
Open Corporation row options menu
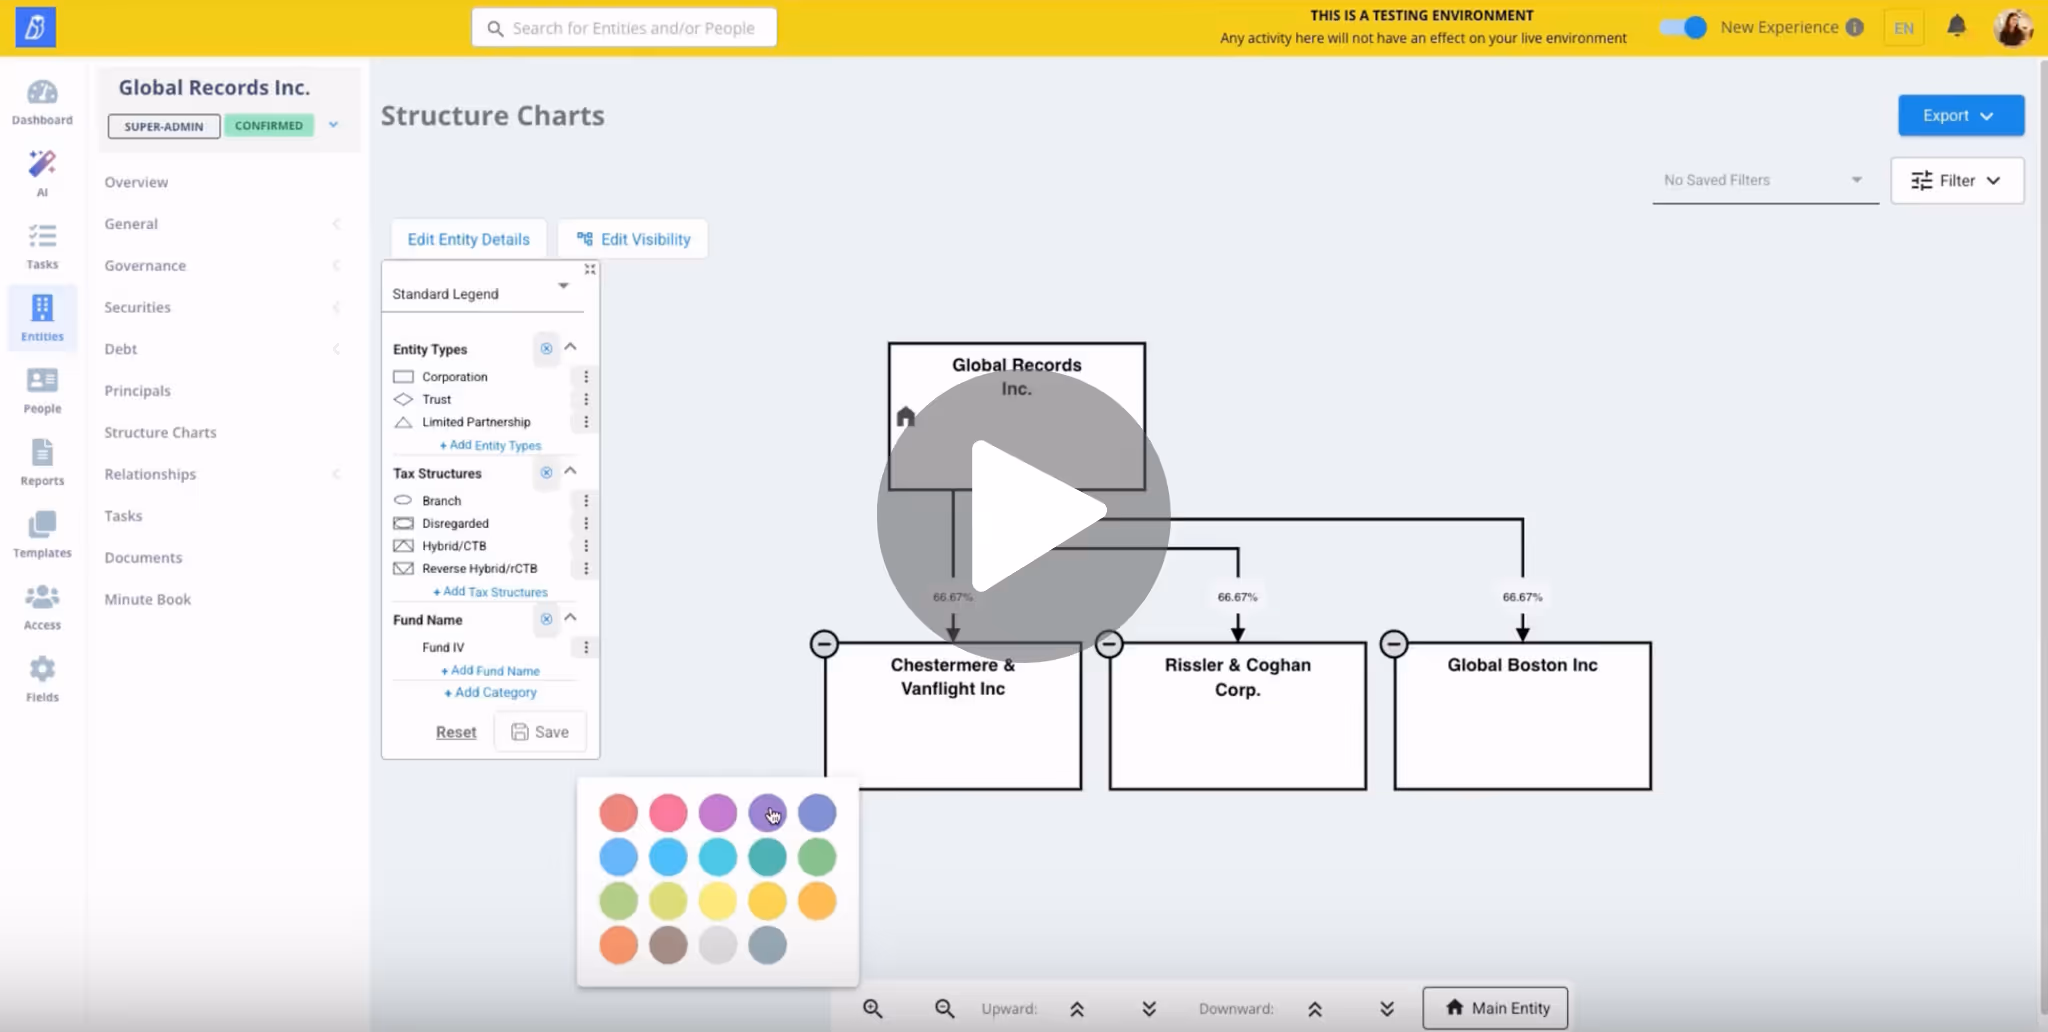[x=586, y=377]
